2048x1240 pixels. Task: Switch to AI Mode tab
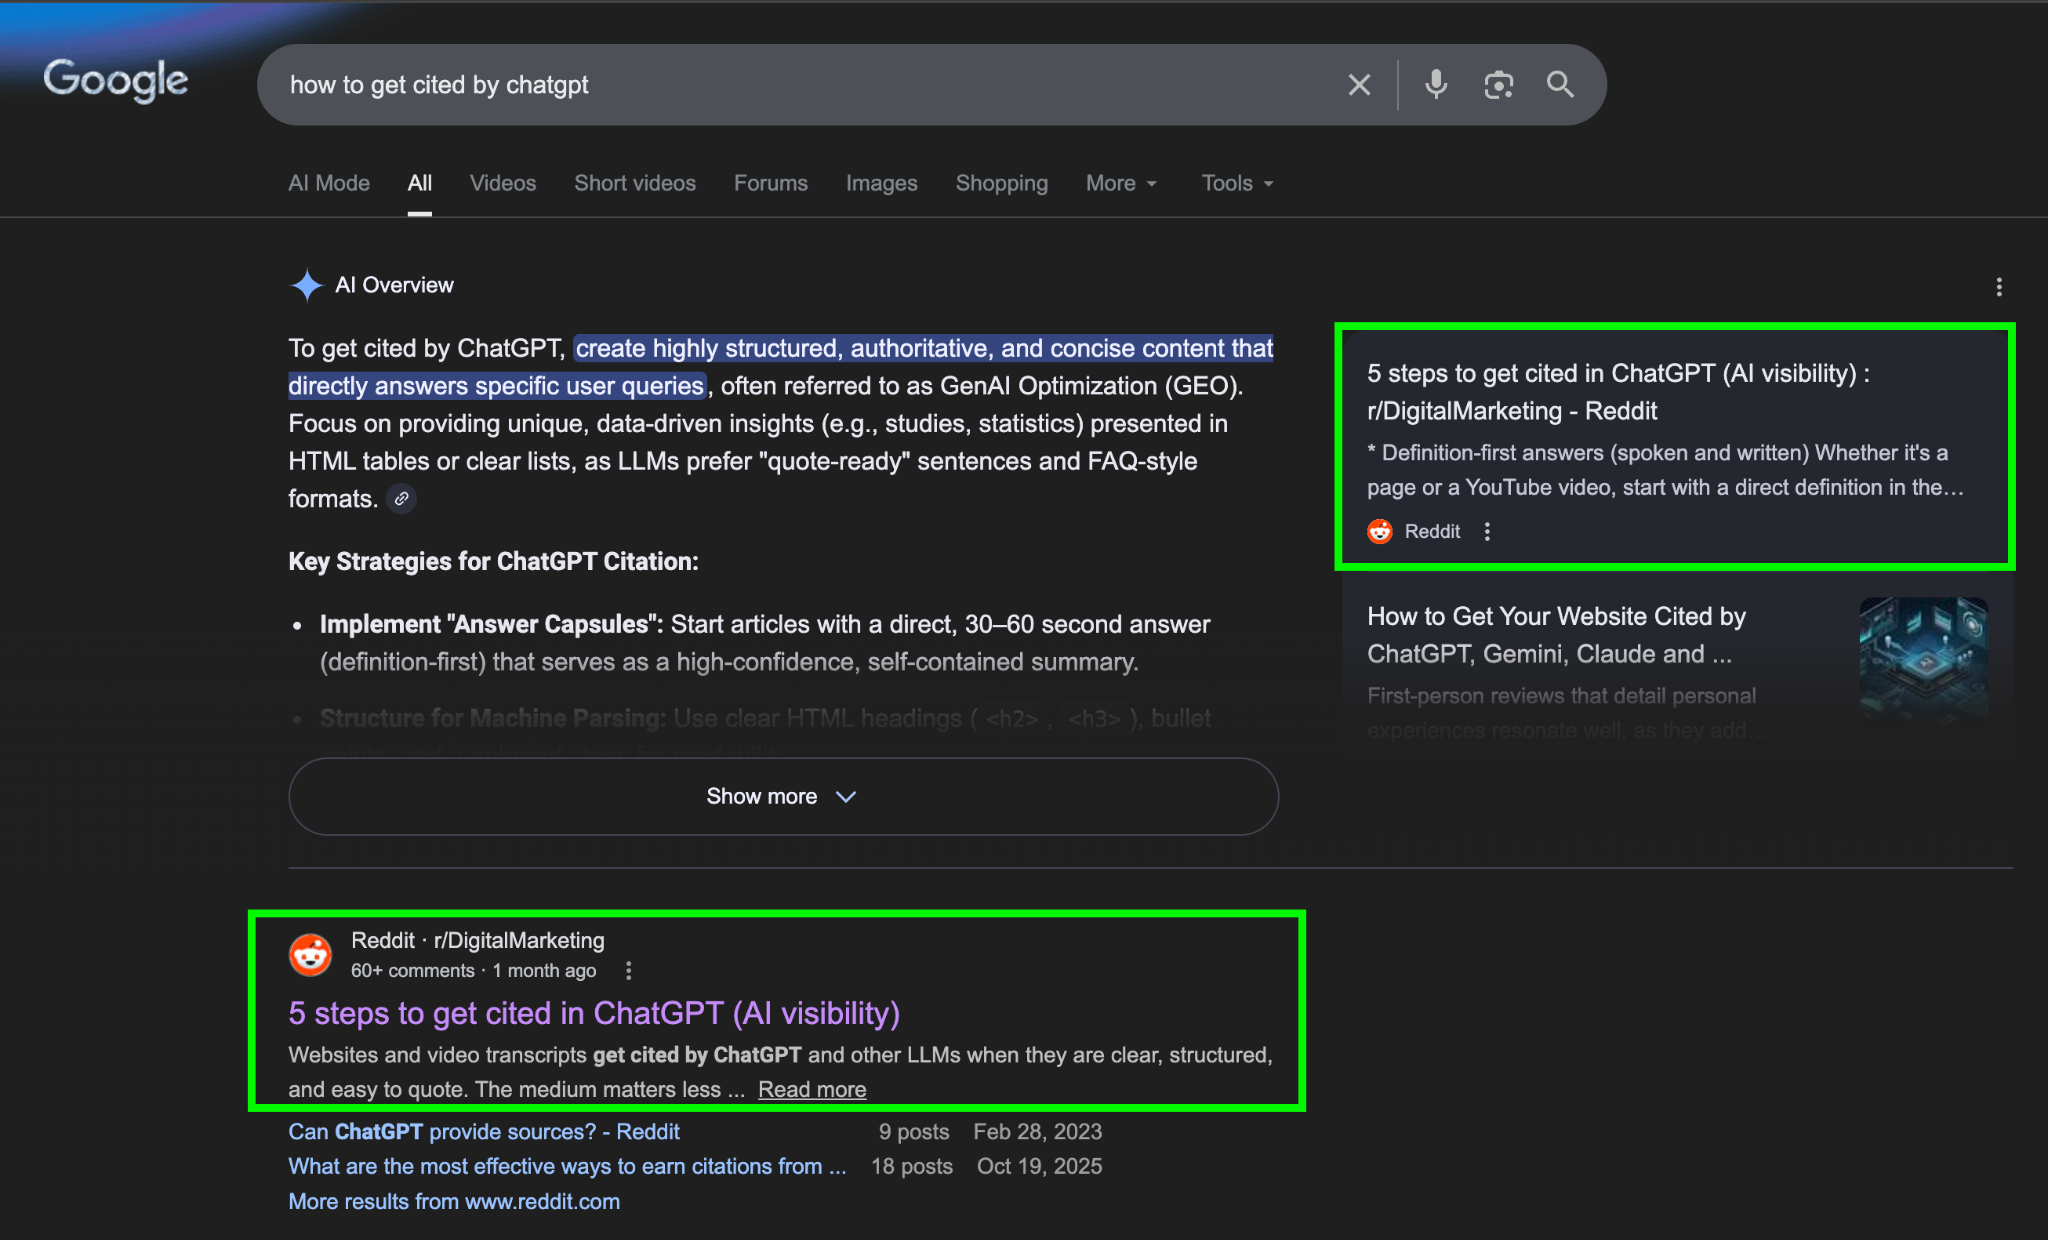click(x=329, y=183)
